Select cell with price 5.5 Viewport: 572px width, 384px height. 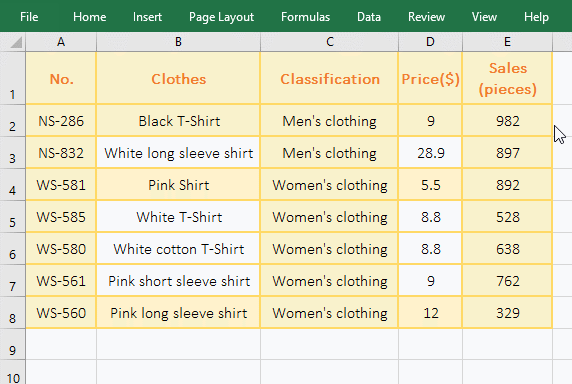coord(430,185)
